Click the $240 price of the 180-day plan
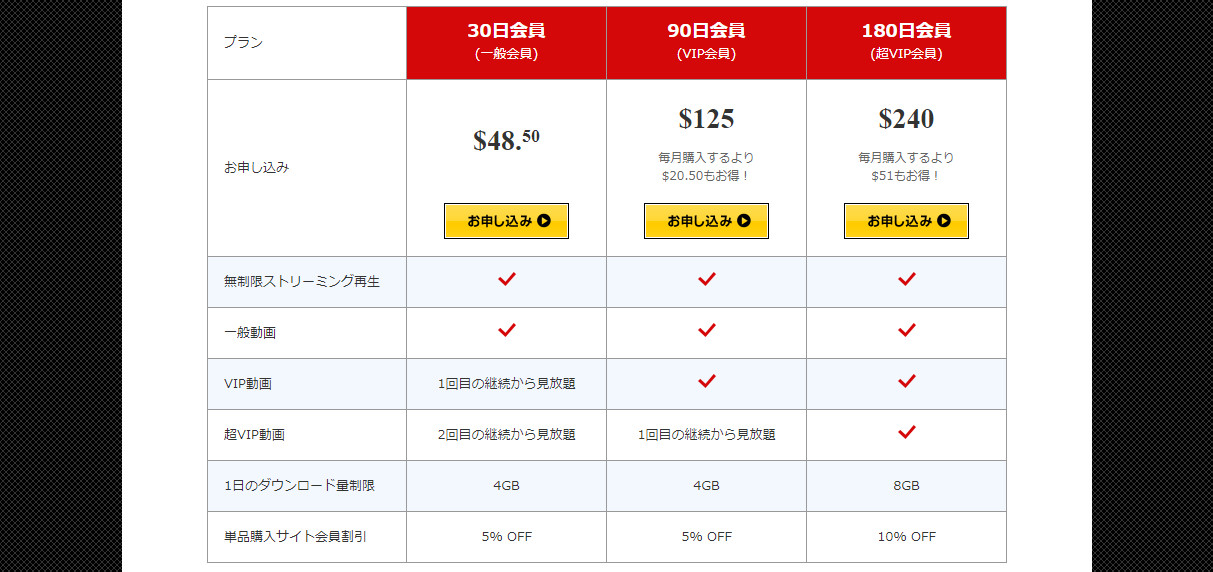Viewport: 1213px width, 572px height. tap(906, 119)
